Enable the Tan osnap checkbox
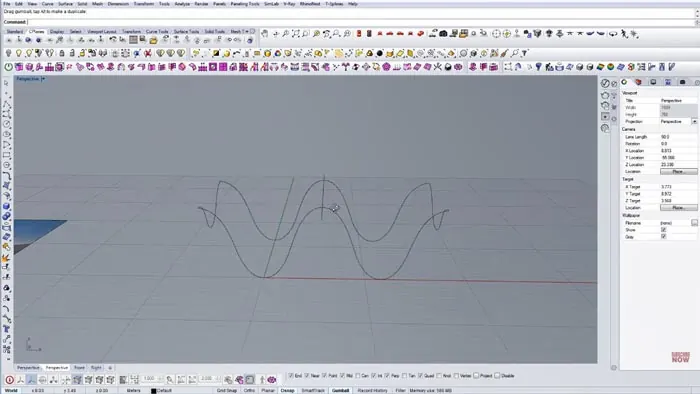700x394 pixels. (x=404, y=376)
